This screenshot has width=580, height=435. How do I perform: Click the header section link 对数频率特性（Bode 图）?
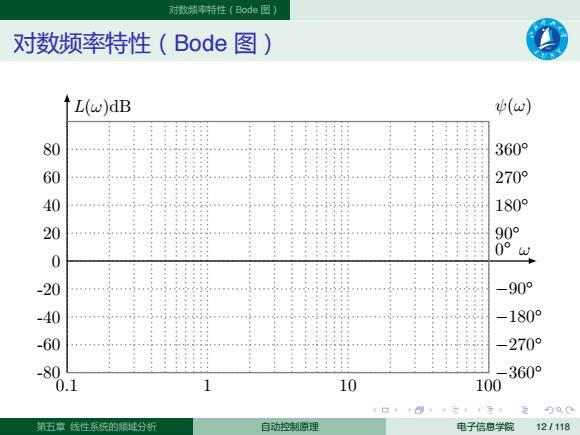pyautogui.click(x=223, y=10)
